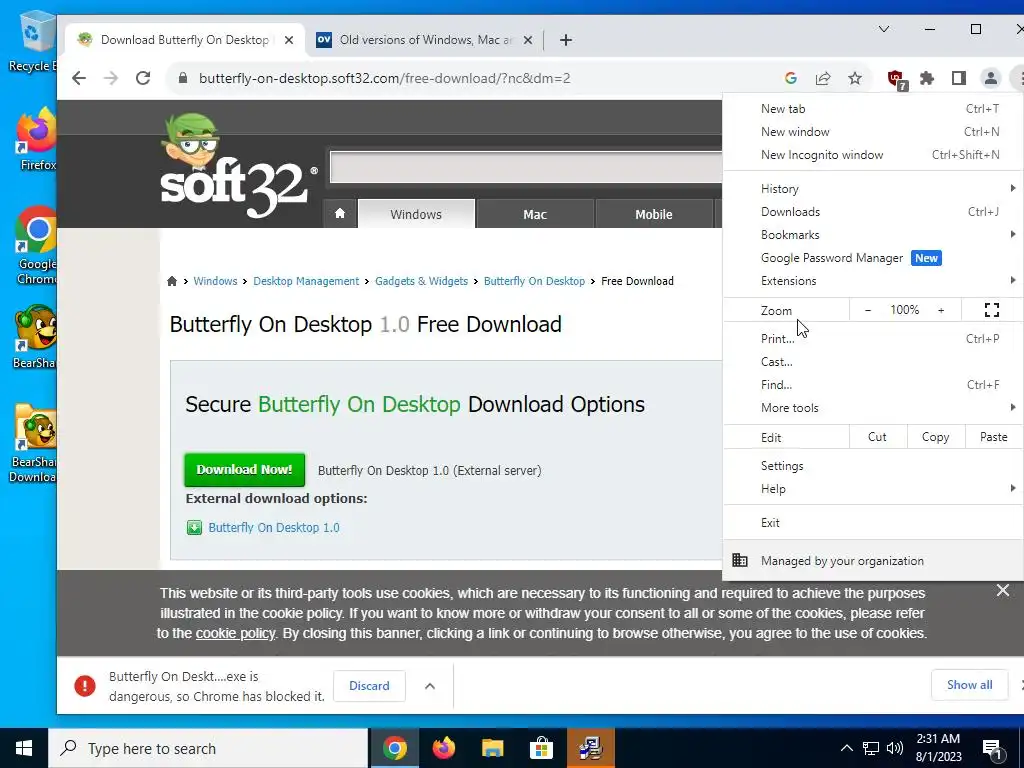The image size is (1024, 768).
Task: Click Chrome in the taskbar
Action: pyautogui.click(x=394, y=748)
